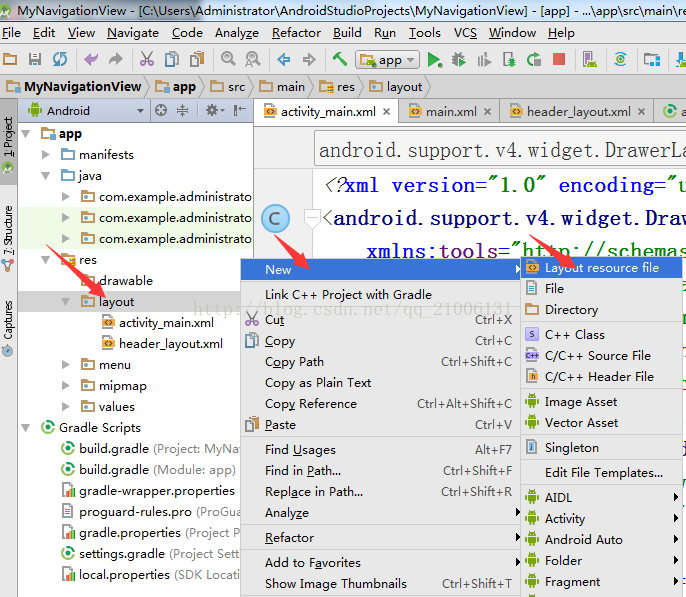Click the Collapse All icon in Project panel
686x597 pixels.
click(182, 111)
